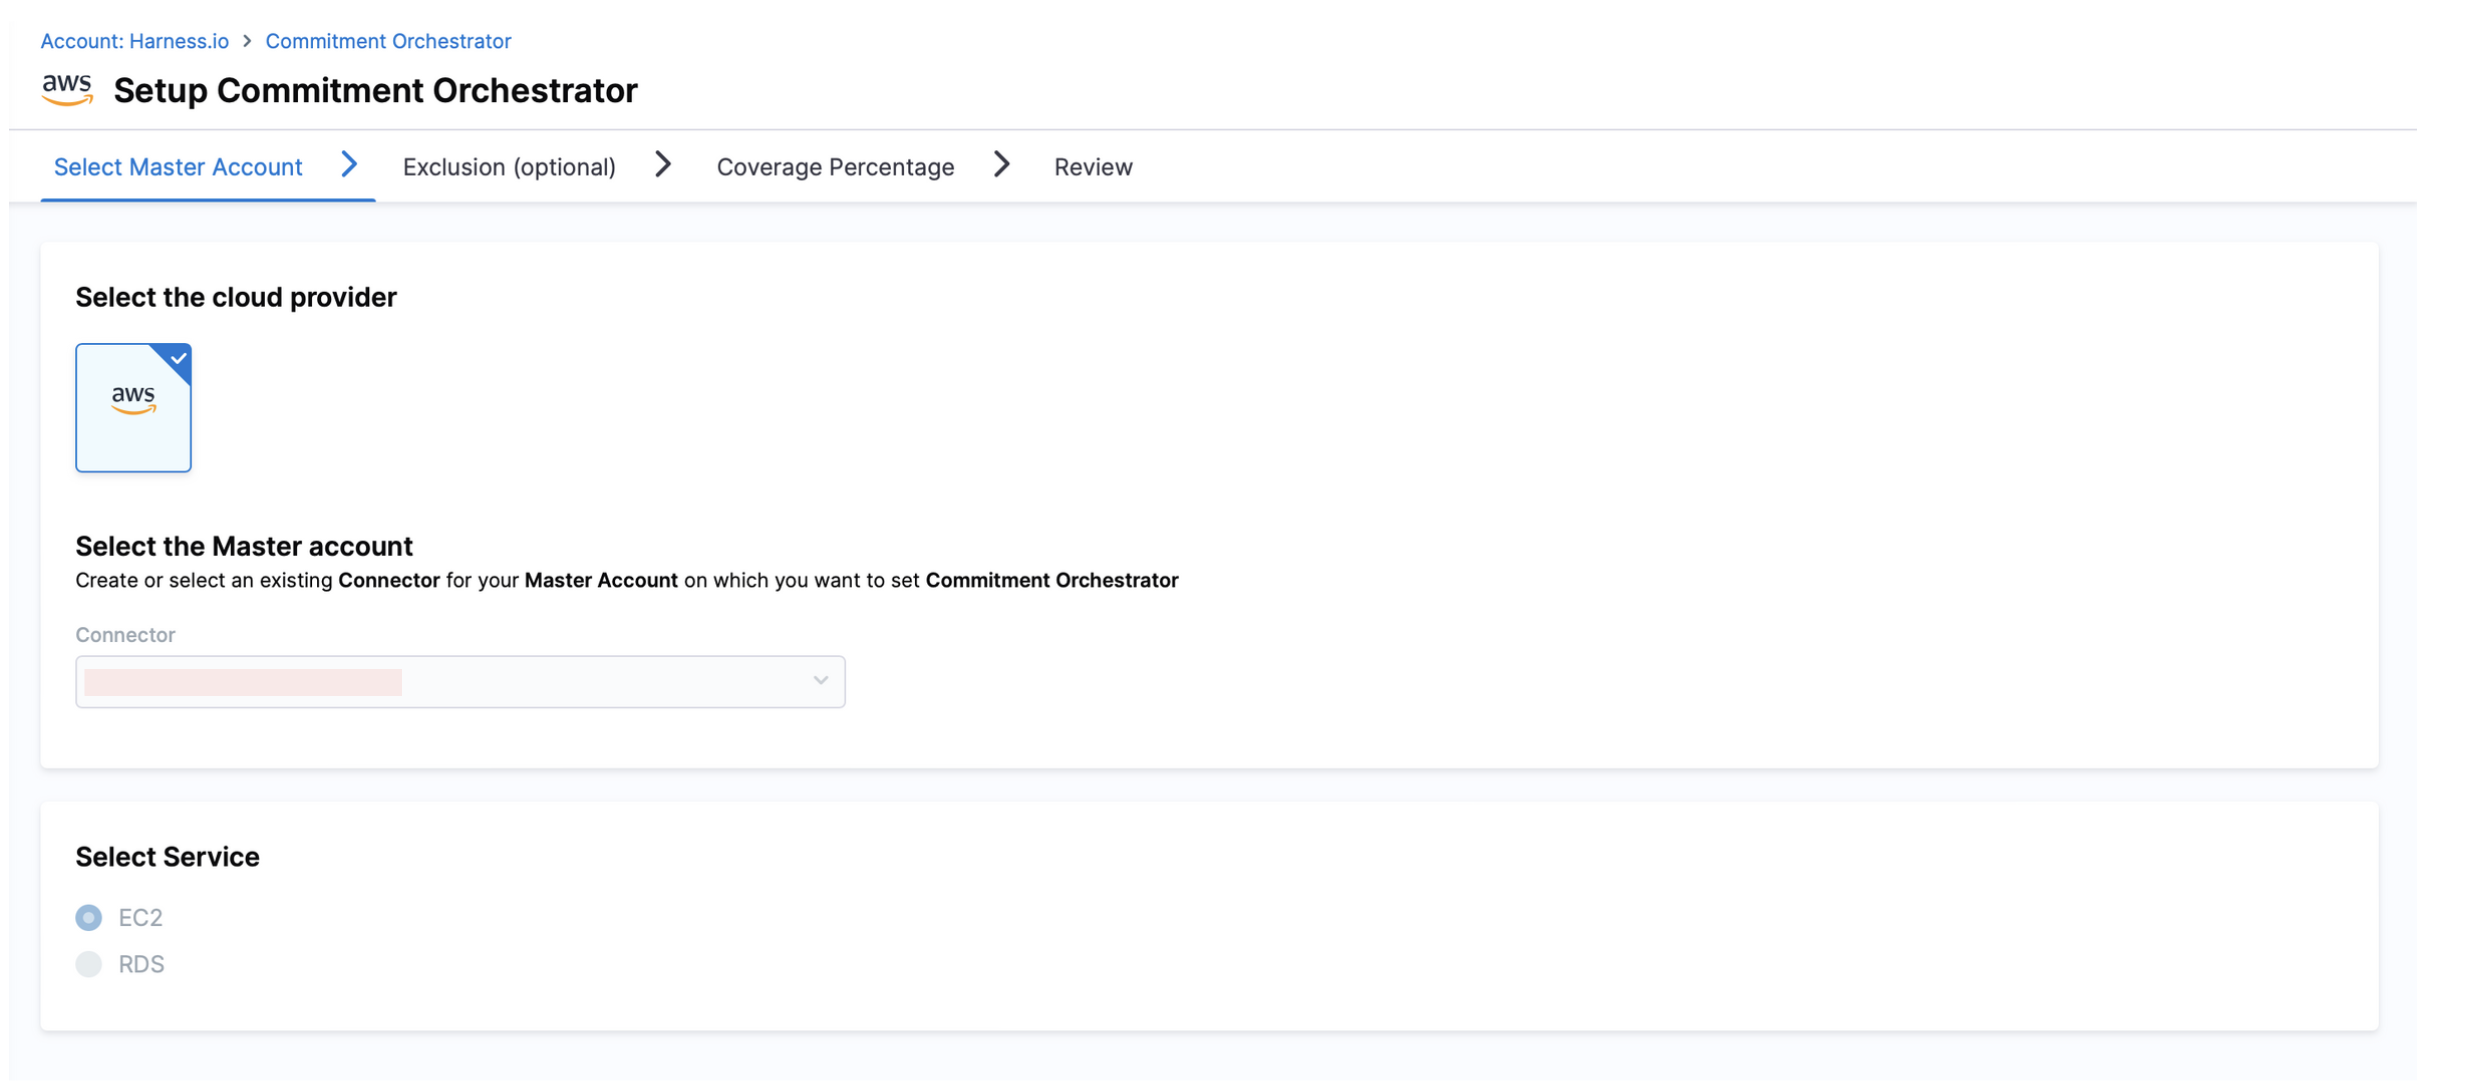Click the AWS logo beside the page title
Image resolution: width=2470 pixels, height=1082 pixels.
click(67, 90)
